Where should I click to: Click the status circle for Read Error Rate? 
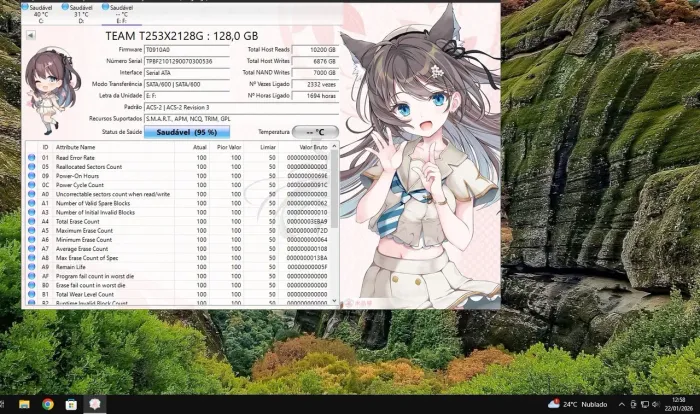pos(32,157)
